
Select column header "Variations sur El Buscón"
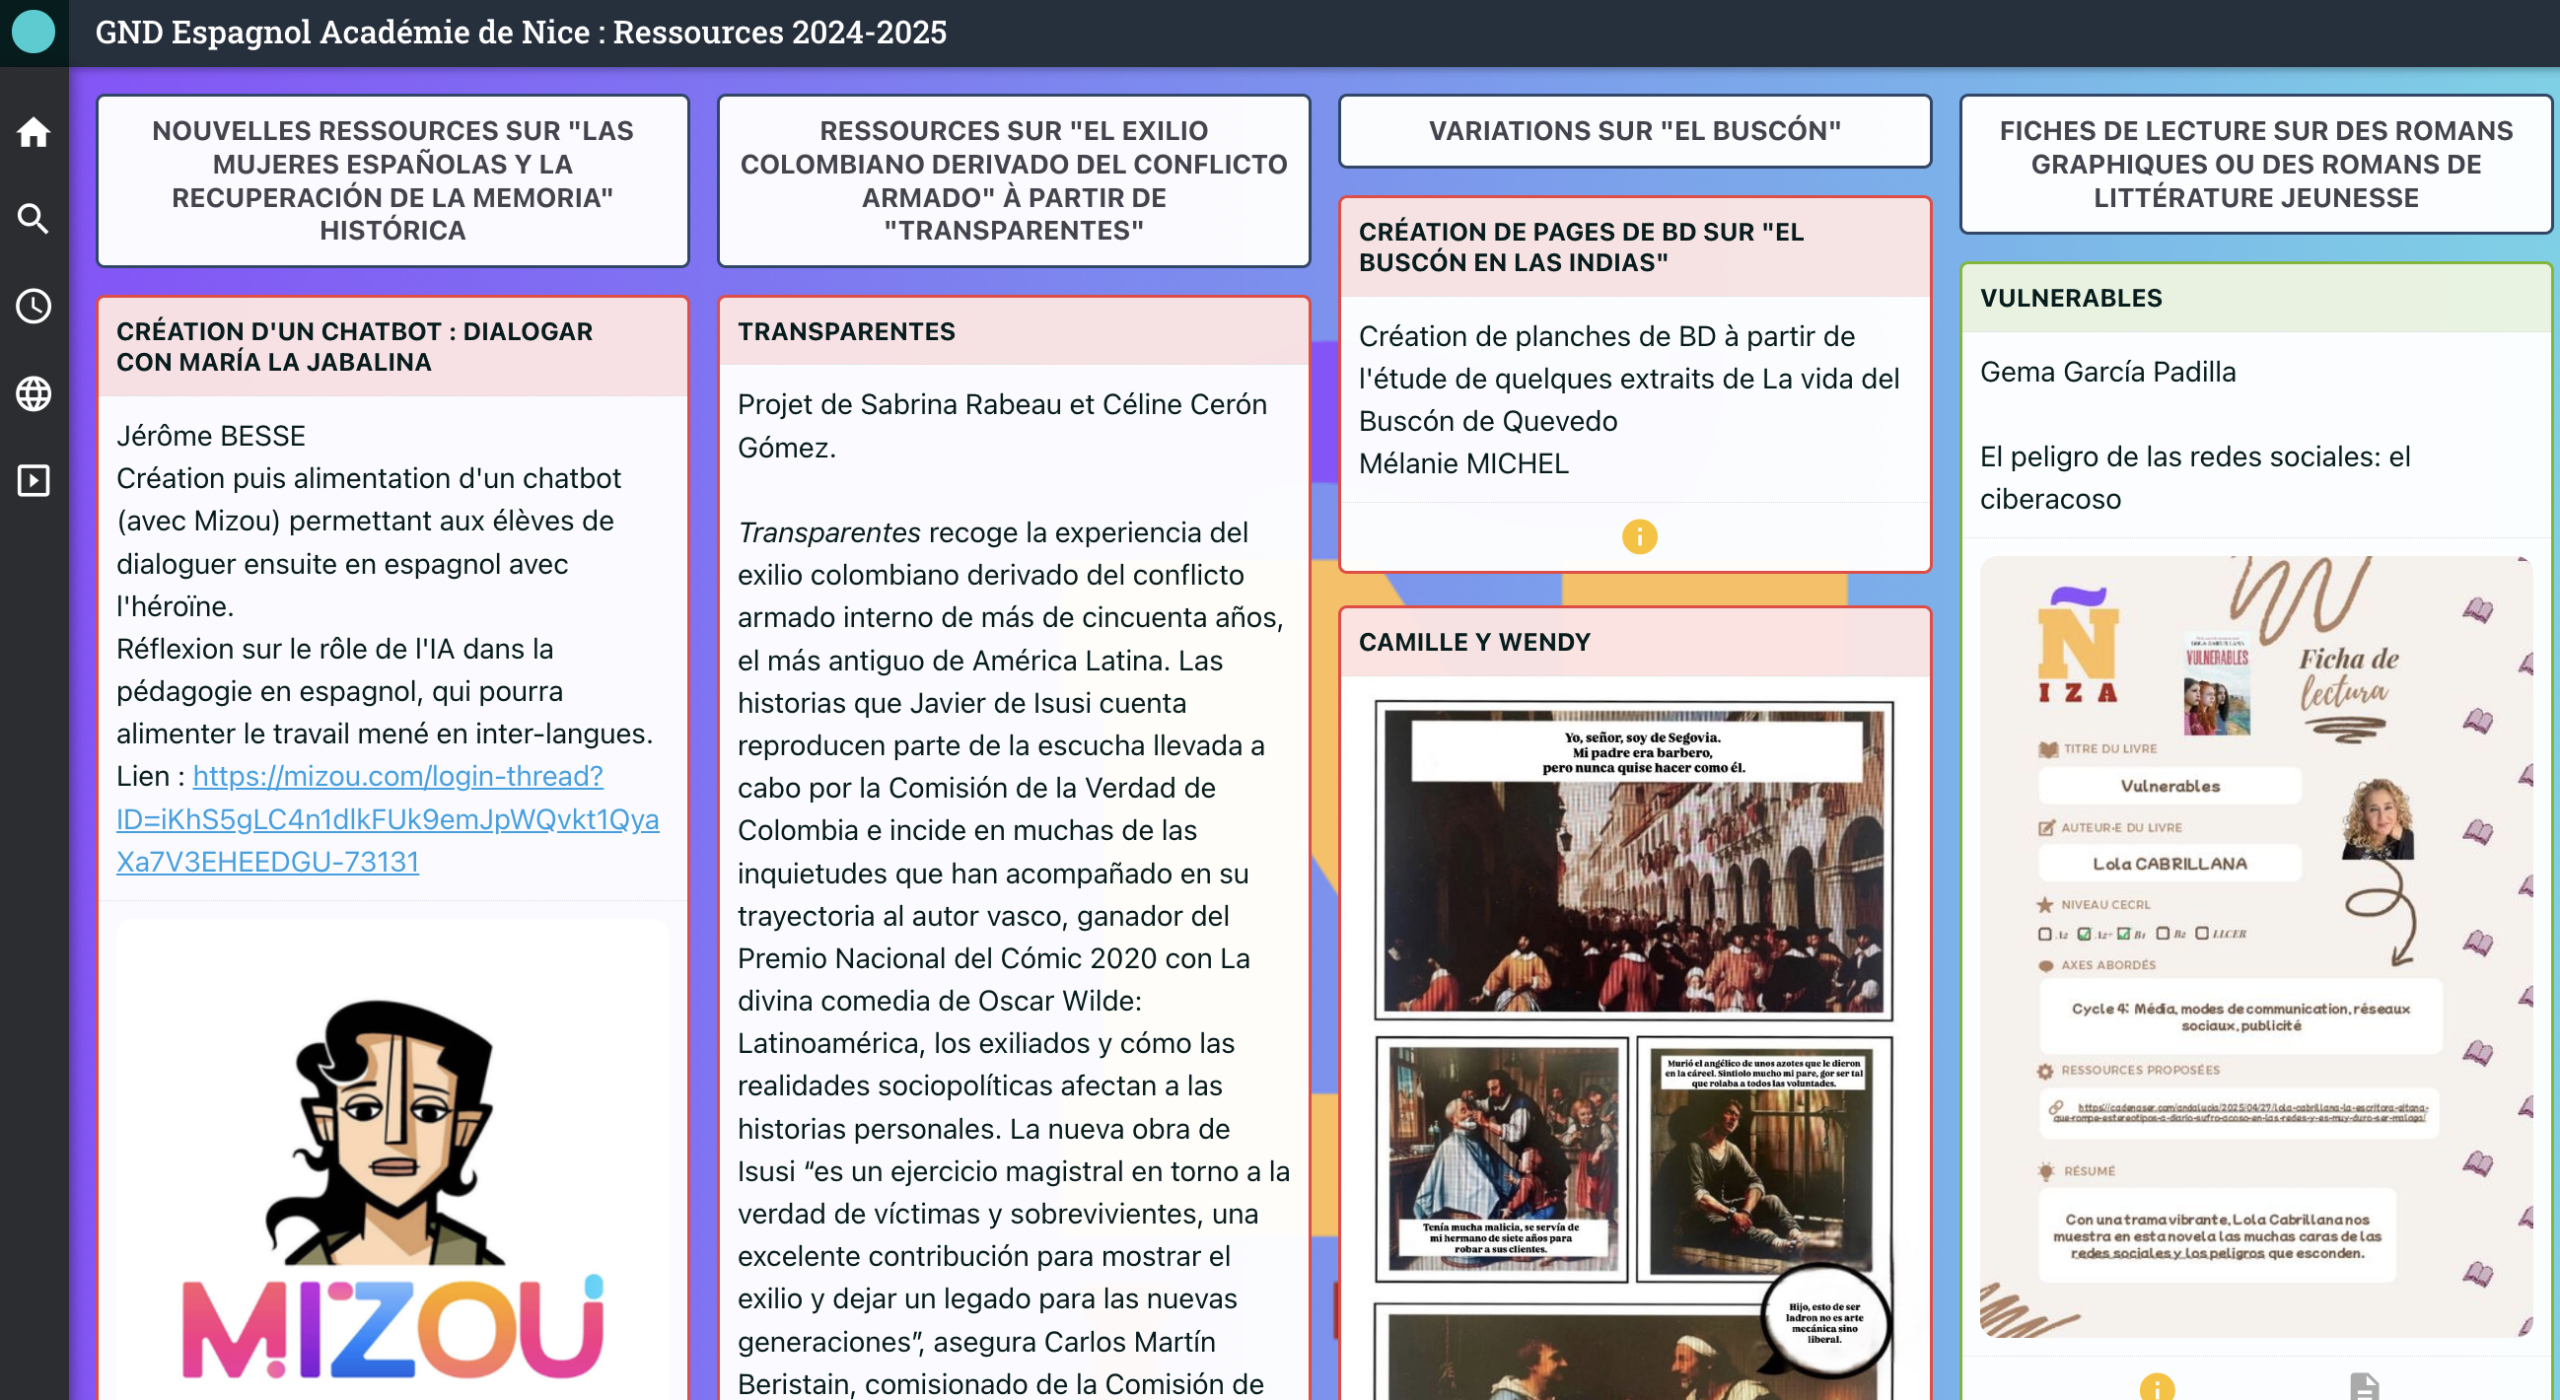[1635, 131]
